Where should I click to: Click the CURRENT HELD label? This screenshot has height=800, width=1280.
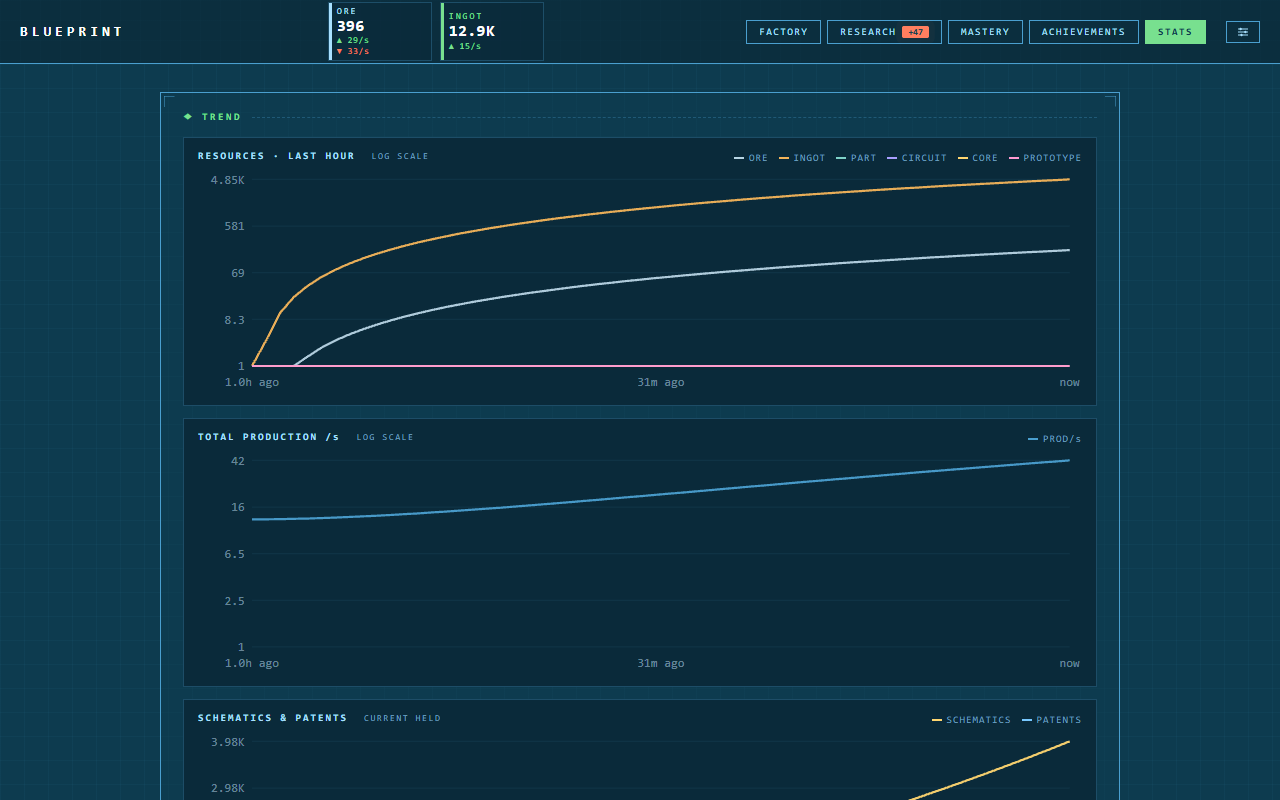coord(402,718)
